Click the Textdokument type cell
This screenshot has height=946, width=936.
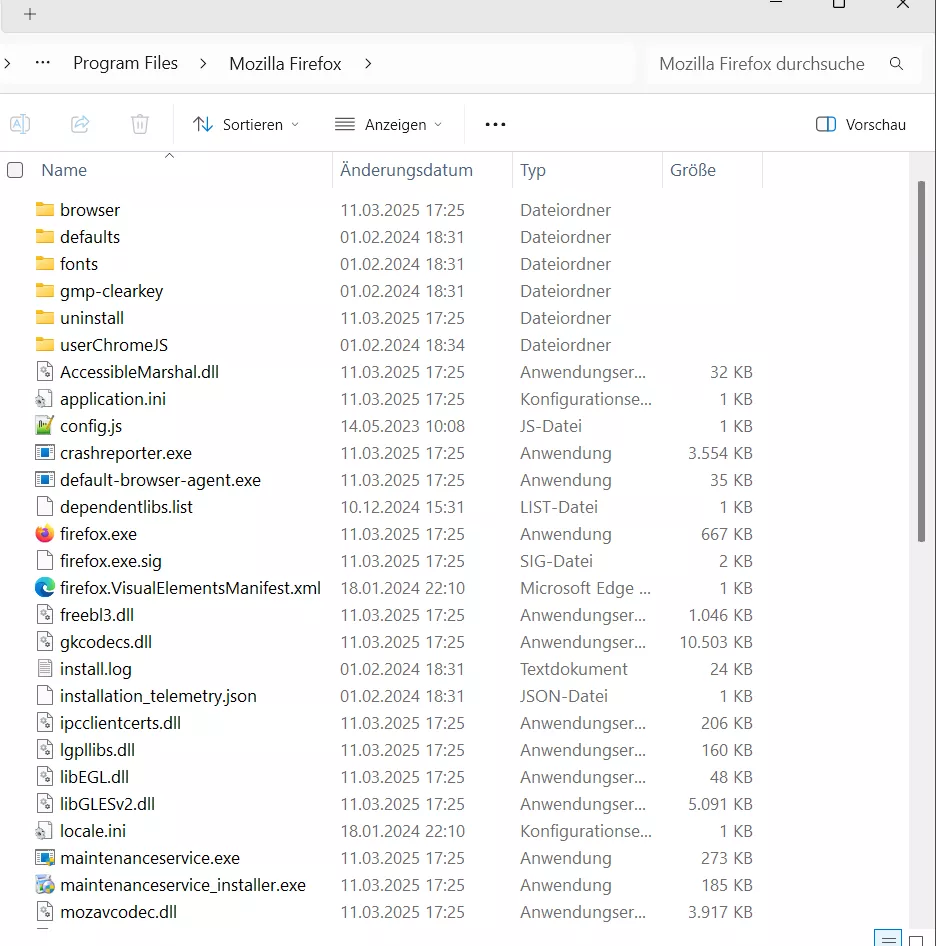[x=573, y=668]
